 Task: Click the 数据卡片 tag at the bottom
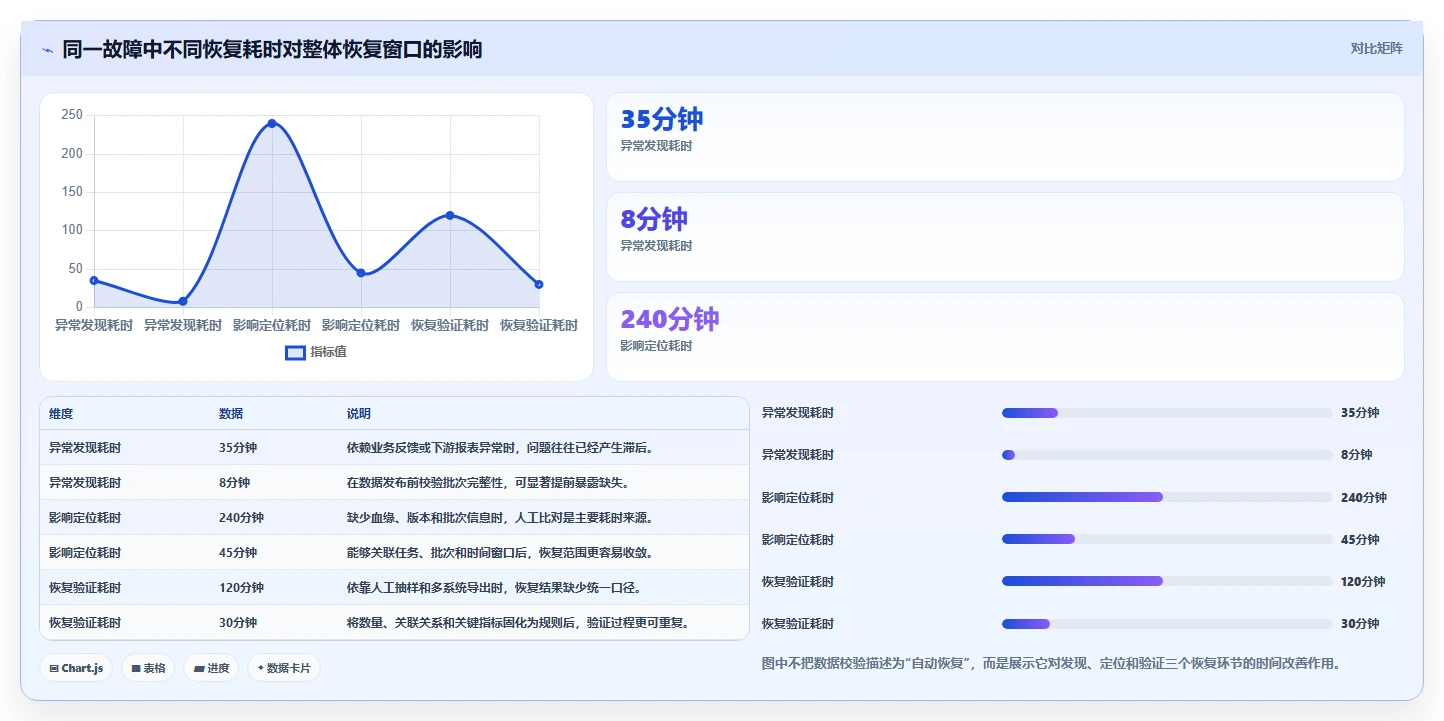point(284,668)
